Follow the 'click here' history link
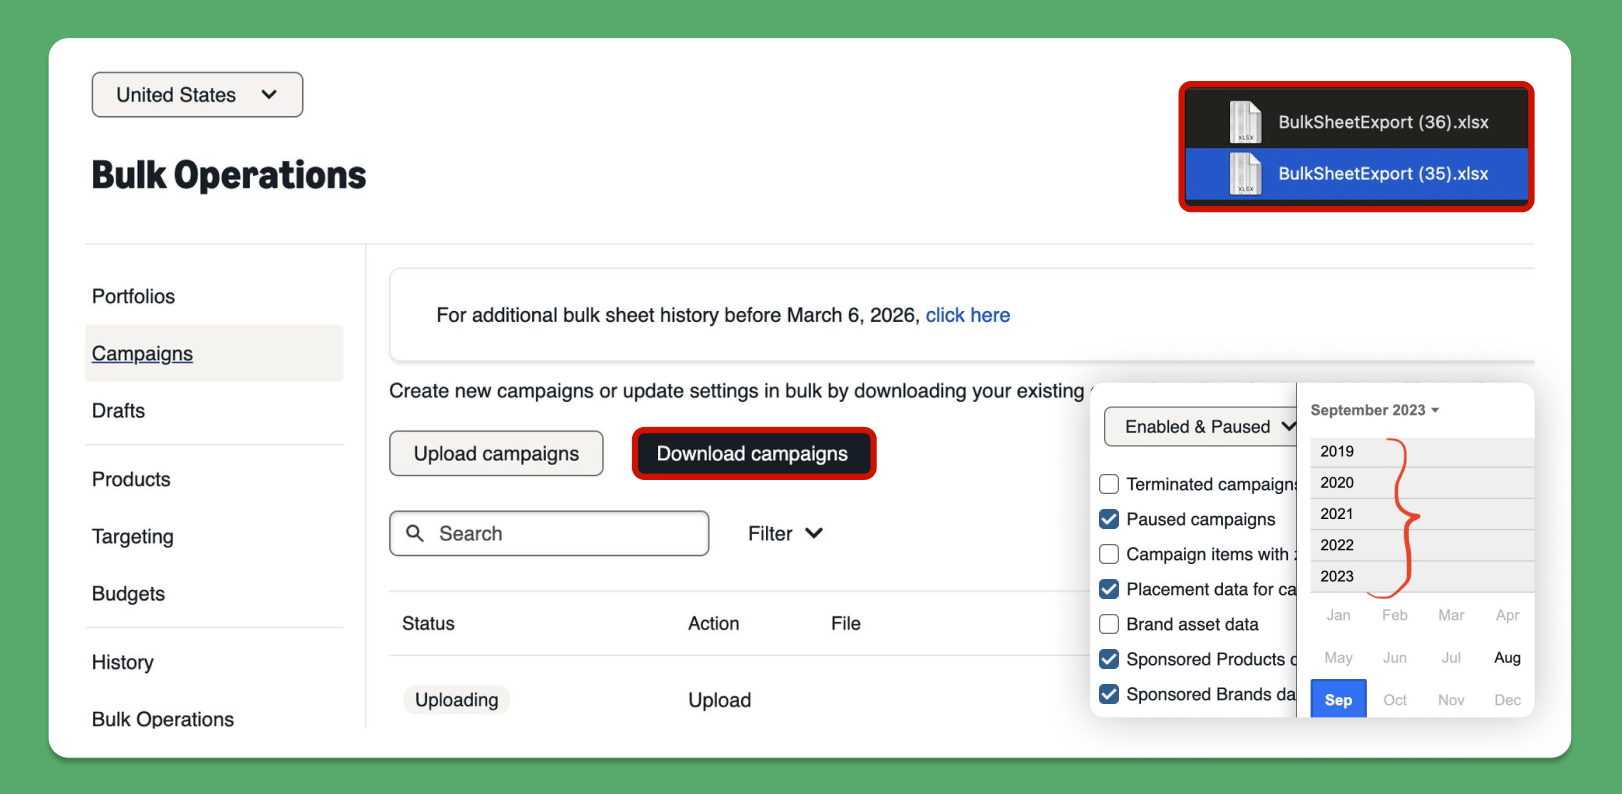1622x794 pixels. [967, 315]
